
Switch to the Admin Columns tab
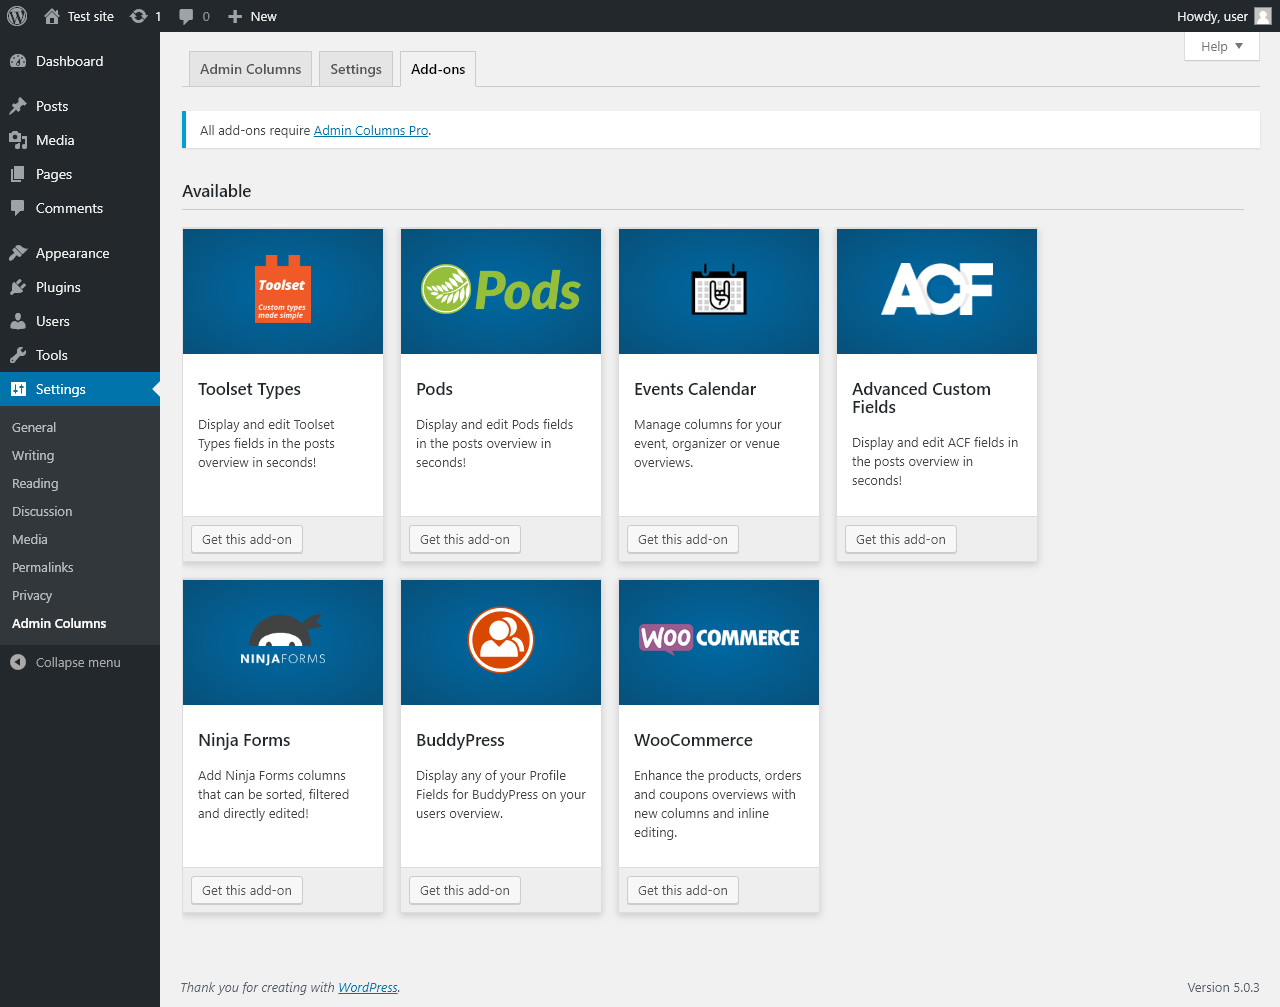[250, 69]
